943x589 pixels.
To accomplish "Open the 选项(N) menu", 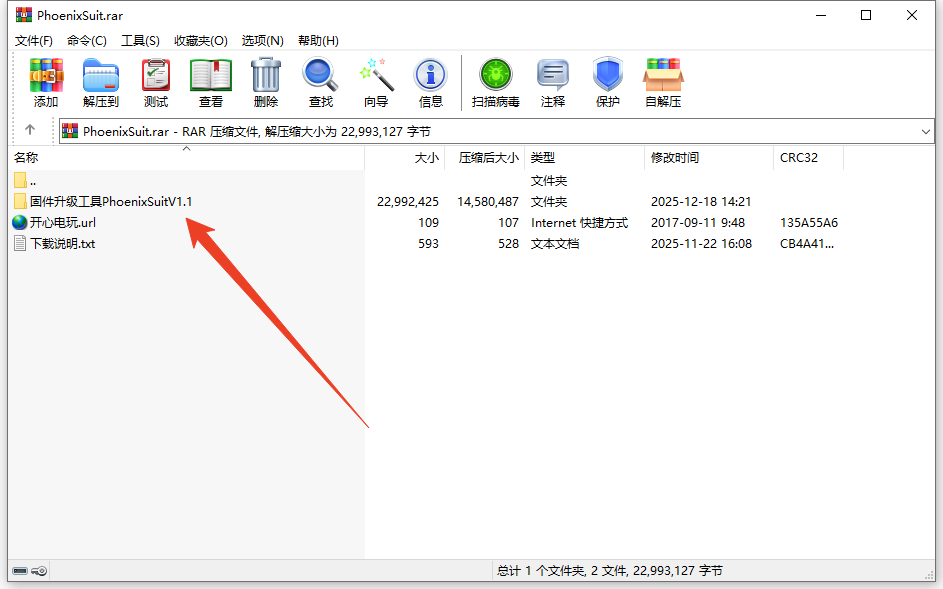I will [x=263, y=41].
